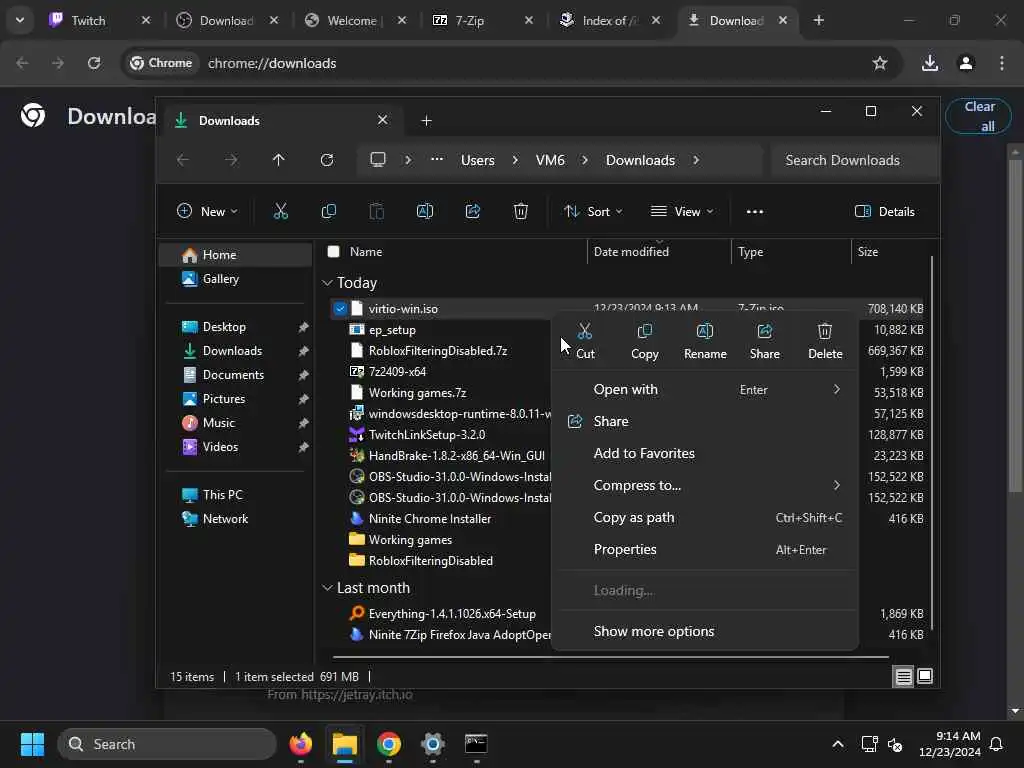
Task: Unpin Desktop from Quick access
Action: tap(303, 327)
